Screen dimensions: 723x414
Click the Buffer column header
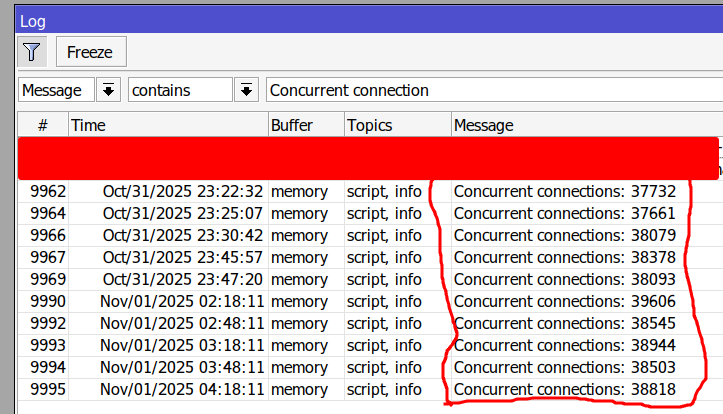coord(304,125)
